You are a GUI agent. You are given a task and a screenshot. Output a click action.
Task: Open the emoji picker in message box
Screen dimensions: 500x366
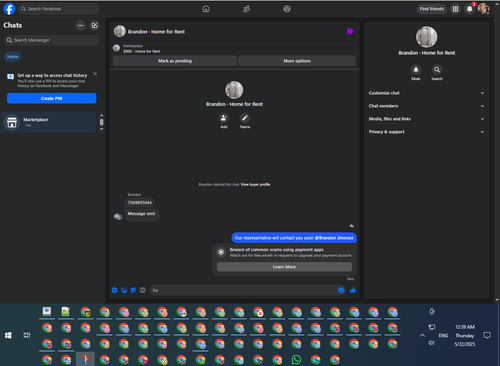point(341,290)
